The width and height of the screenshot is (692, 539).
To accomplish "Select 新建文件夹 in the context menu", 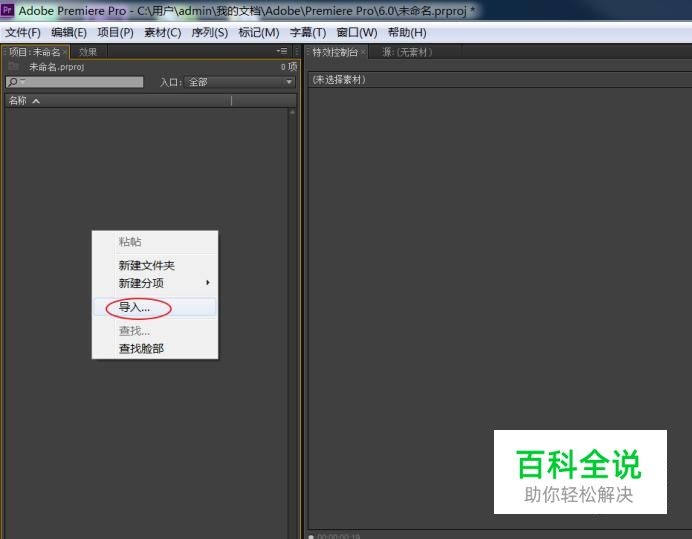I will coord(154,265).
